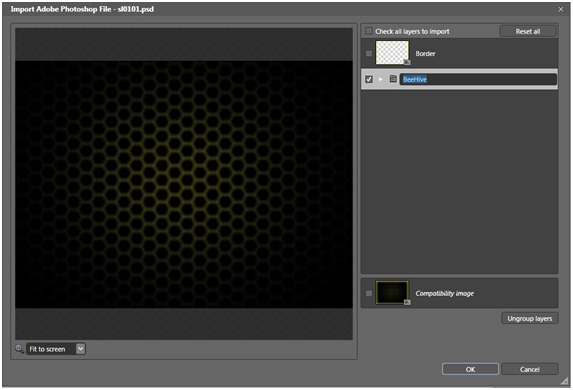Screen dimensions: 573x390
Task: Click the BeeHive layer name text field
Action: tap(478, 79)
